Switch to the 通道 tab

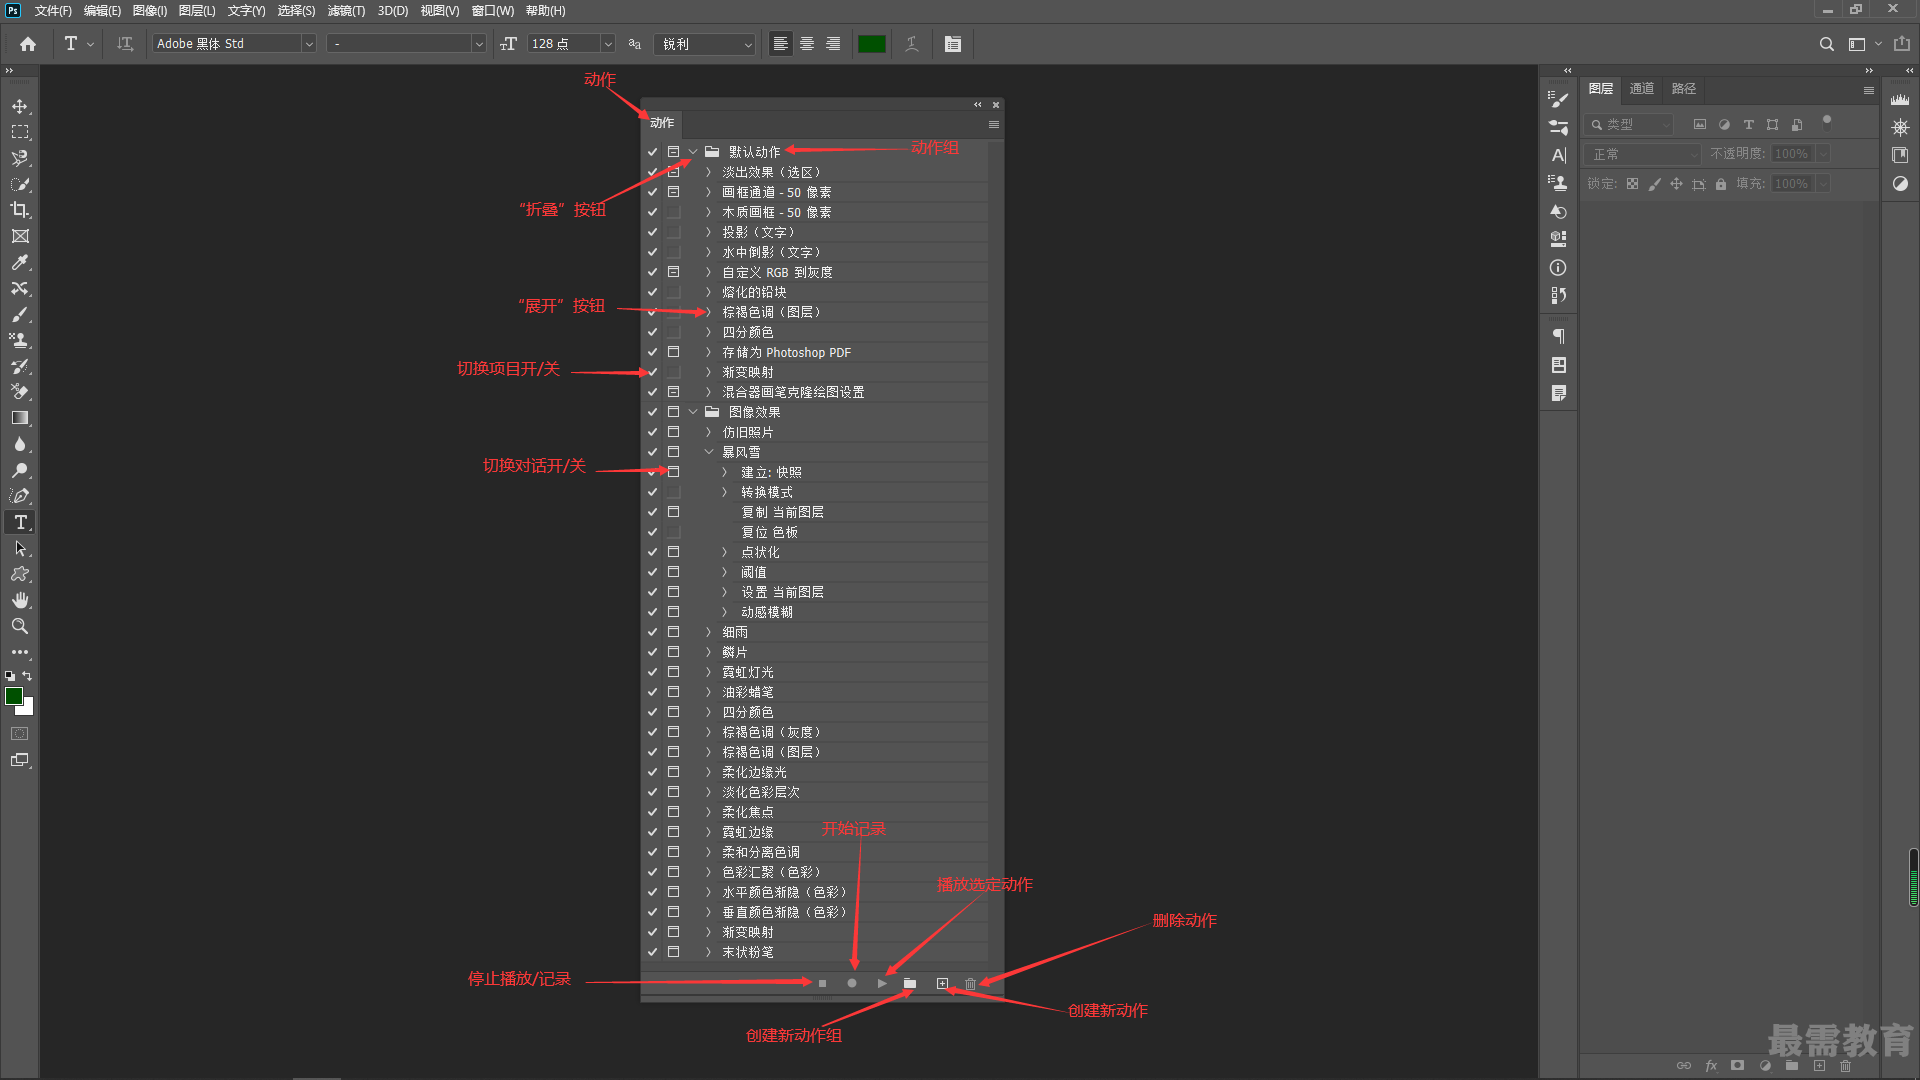click(x=1642, y=89)
